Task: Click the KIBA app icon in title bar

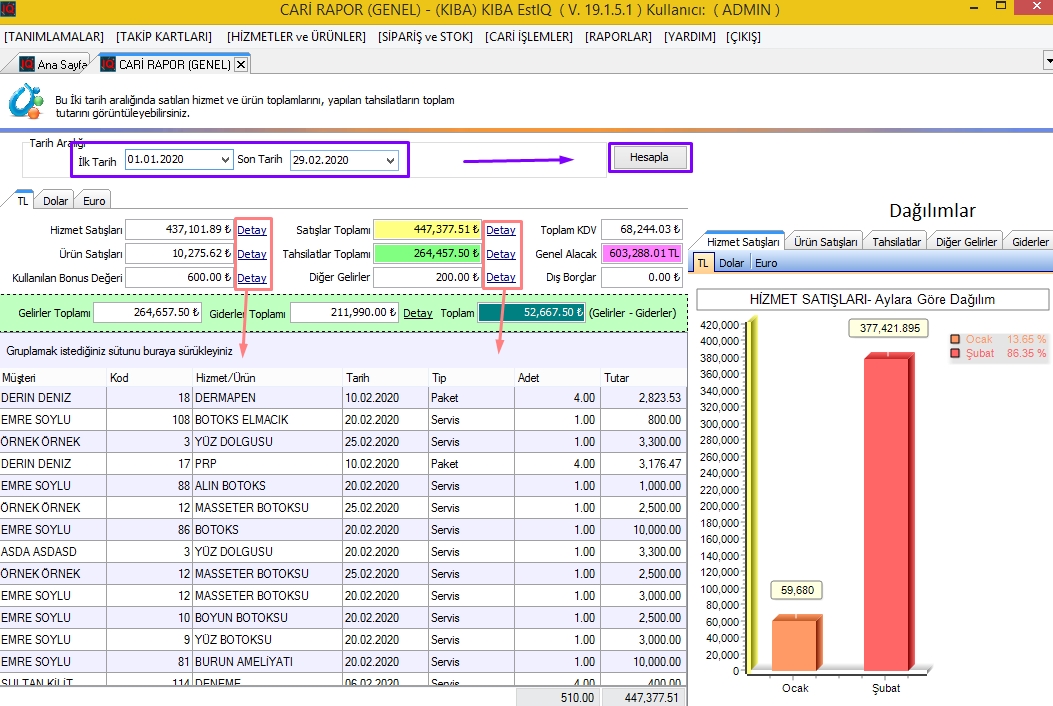Action: (9, 10)
